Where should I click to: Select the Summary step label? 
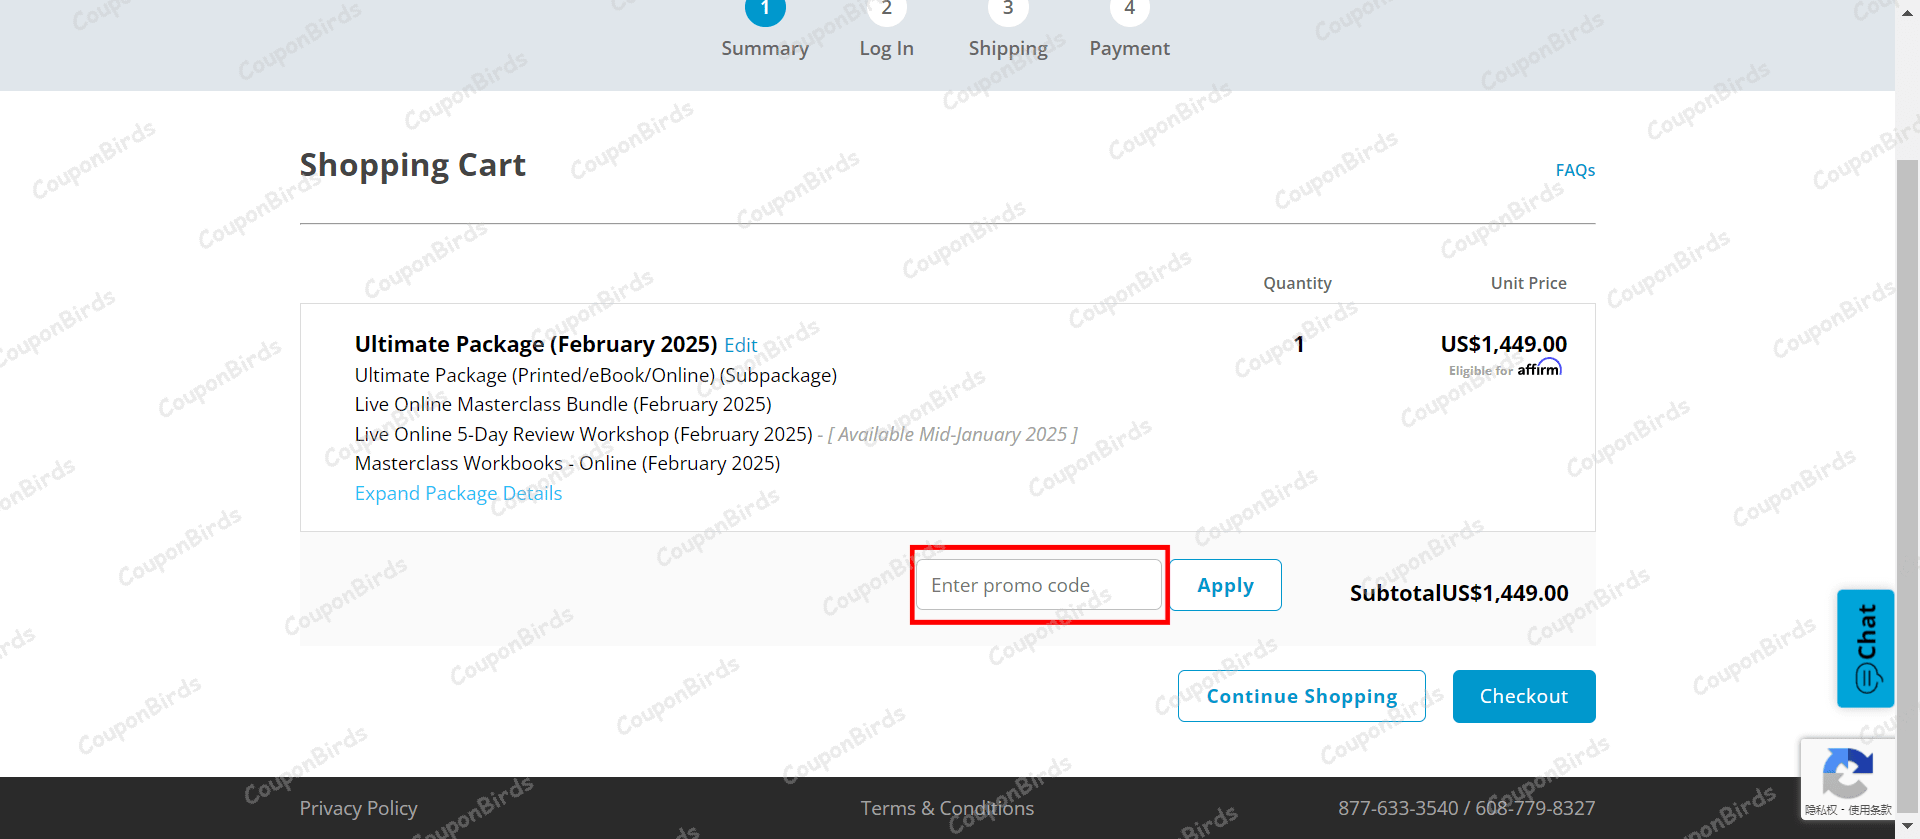(x=765, y=48)
